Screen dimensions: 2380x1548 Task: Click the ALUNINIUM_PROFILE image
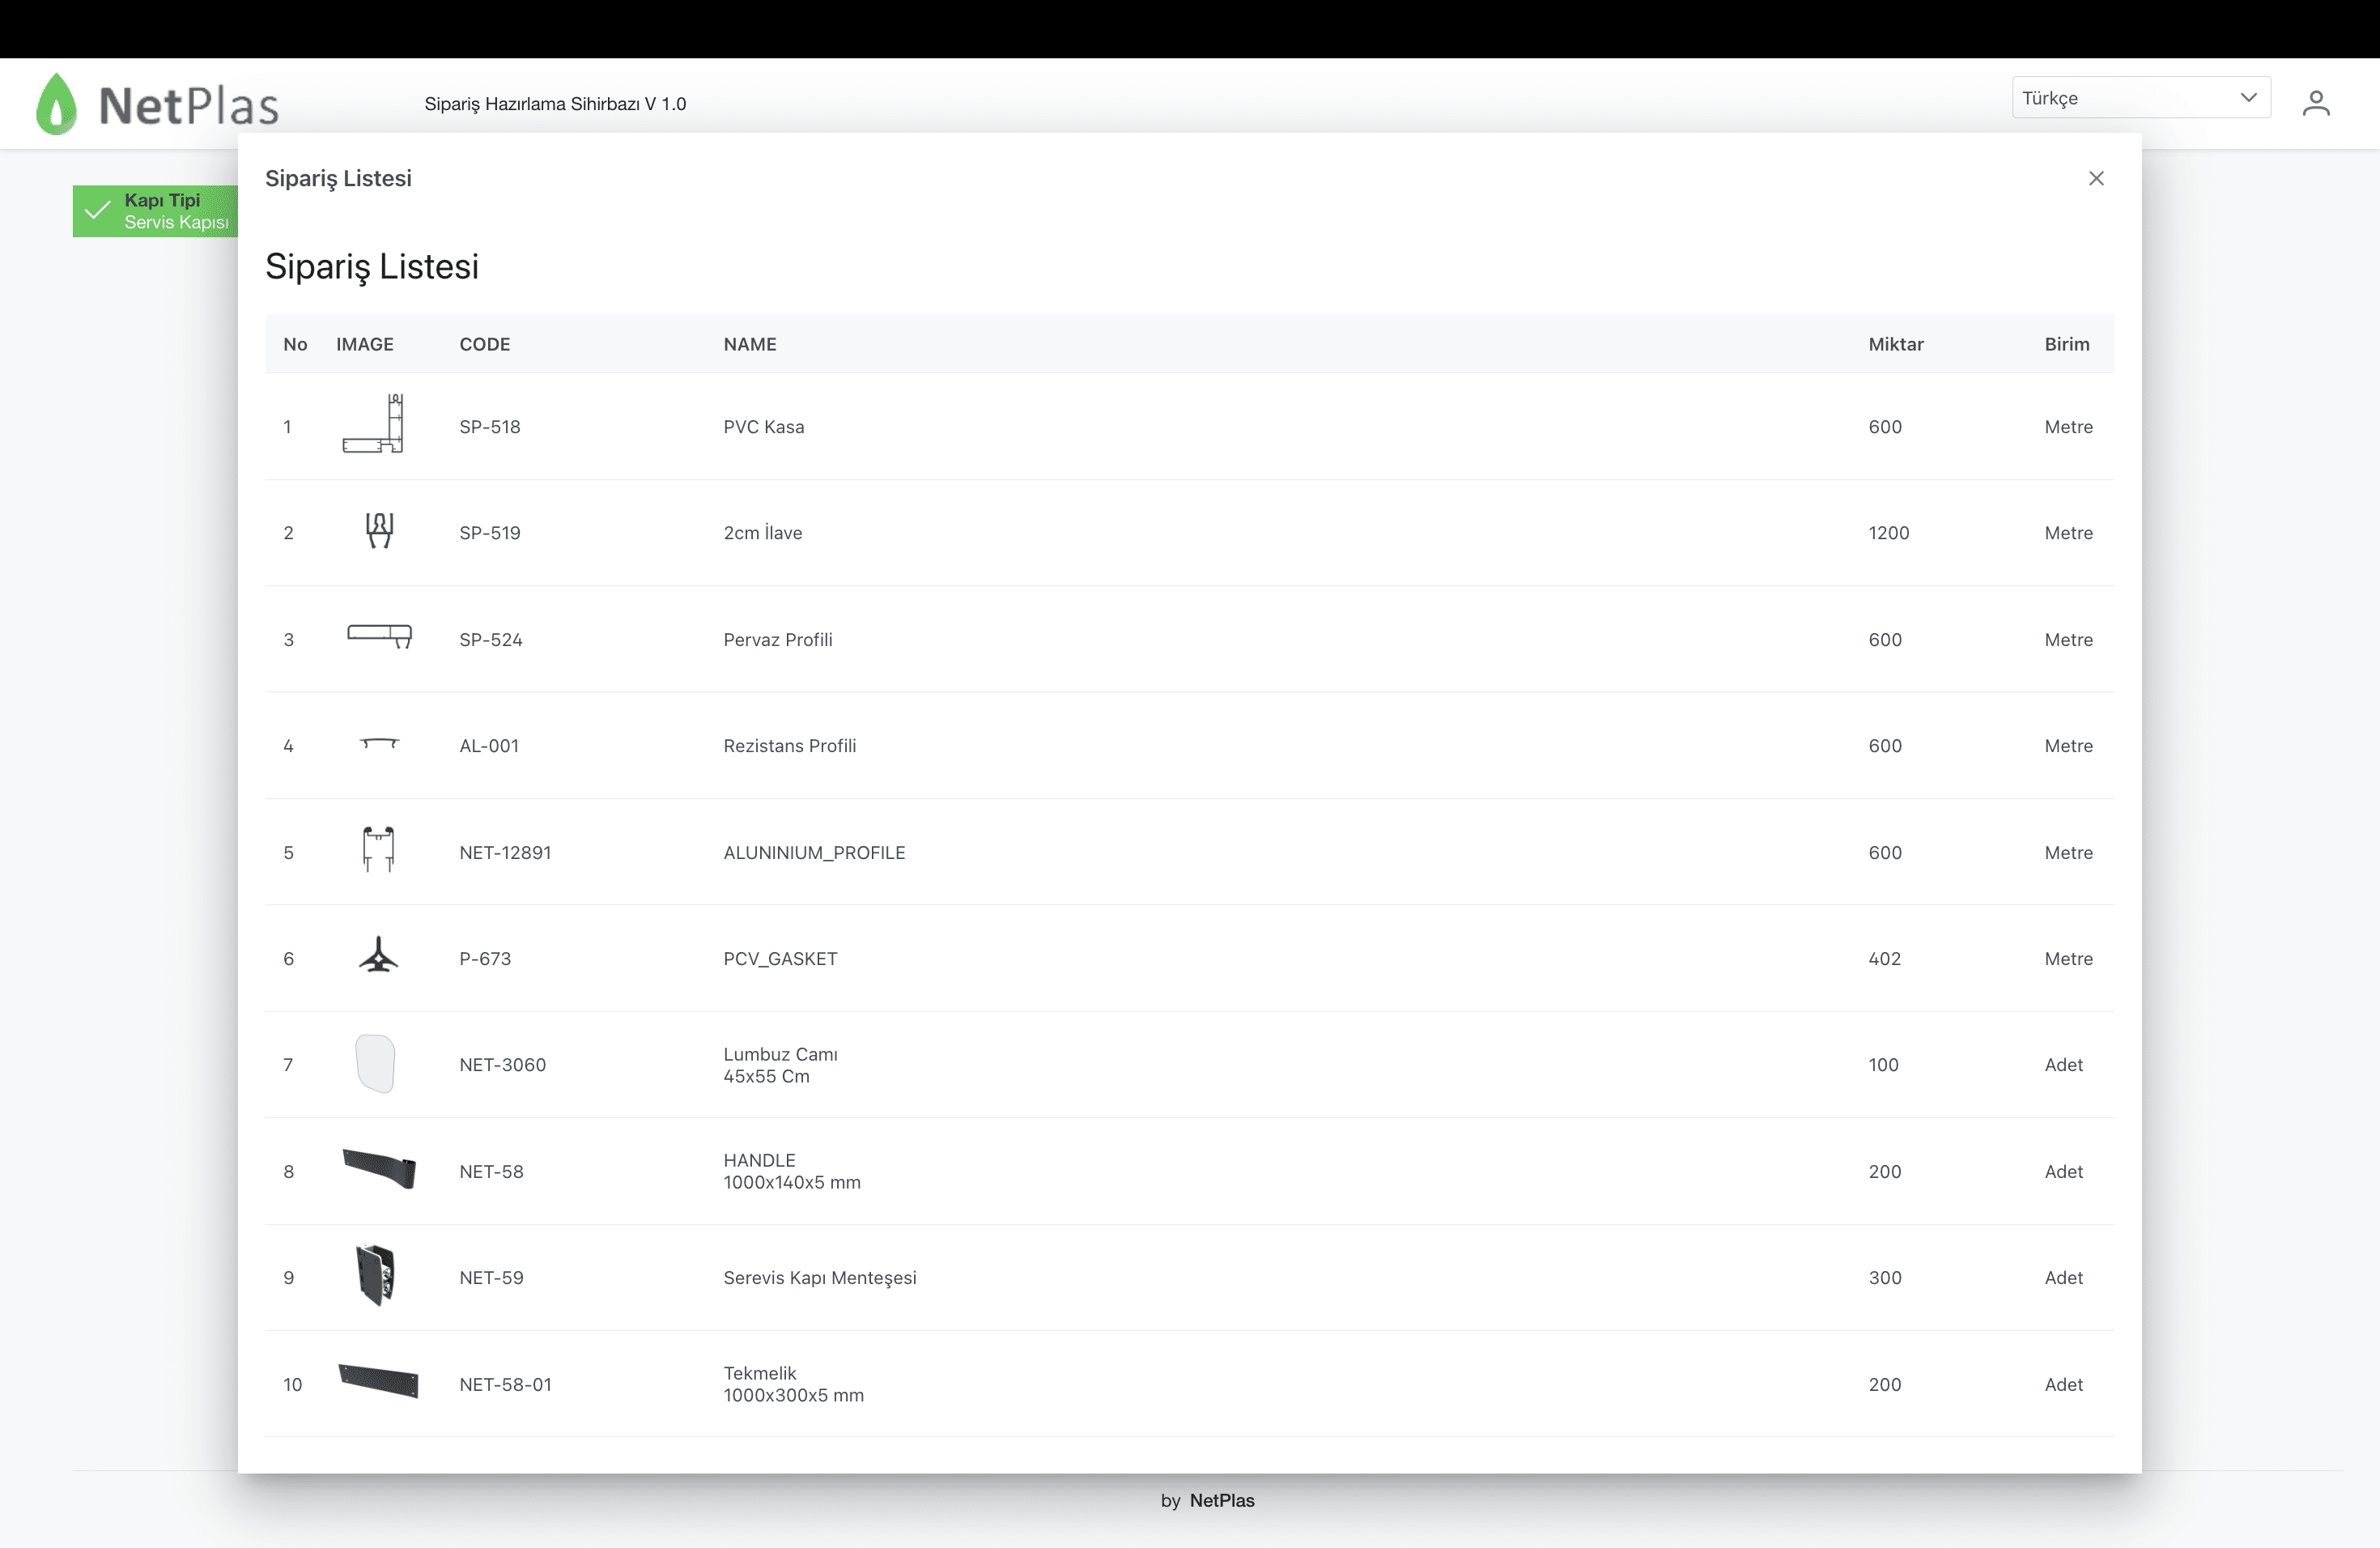coord(378,850)
